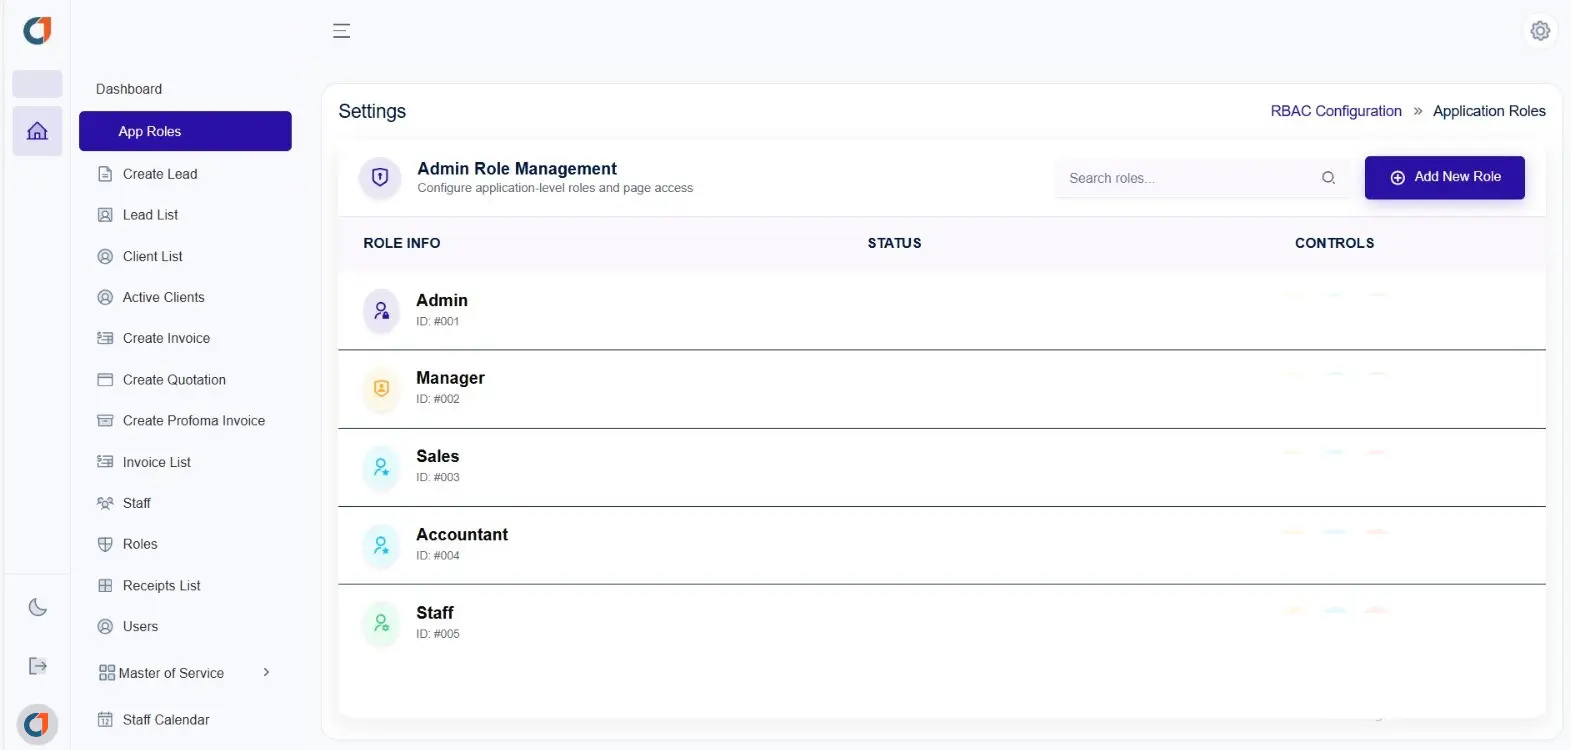Screen dimensions: 1571x750
Task: Click the ID: #005 text
Action: pyautogui.click(x=438, y=634)
